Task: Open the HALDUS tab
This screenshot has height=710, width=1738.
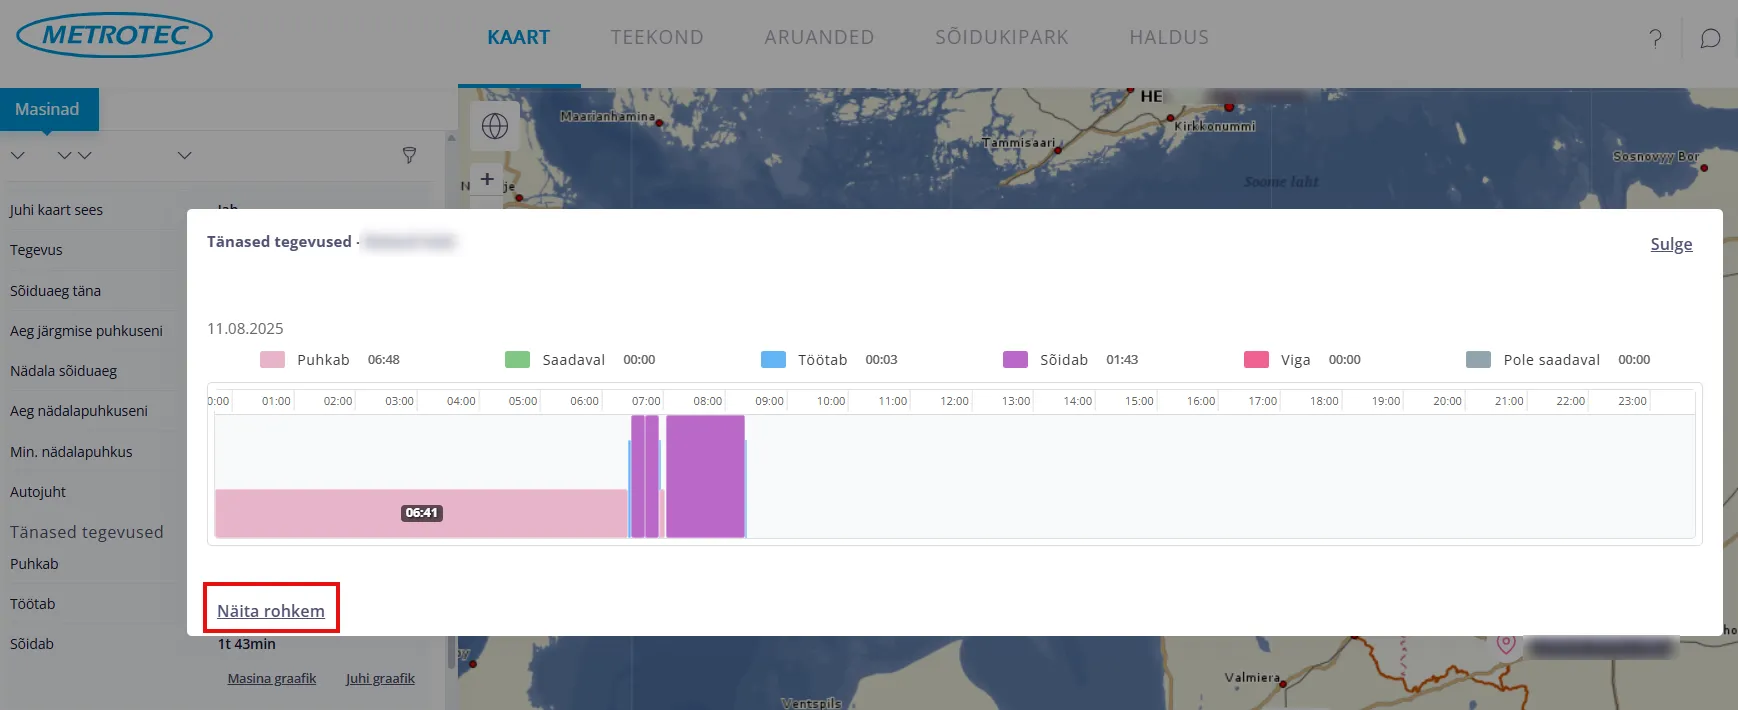Action: (1169, 37)
